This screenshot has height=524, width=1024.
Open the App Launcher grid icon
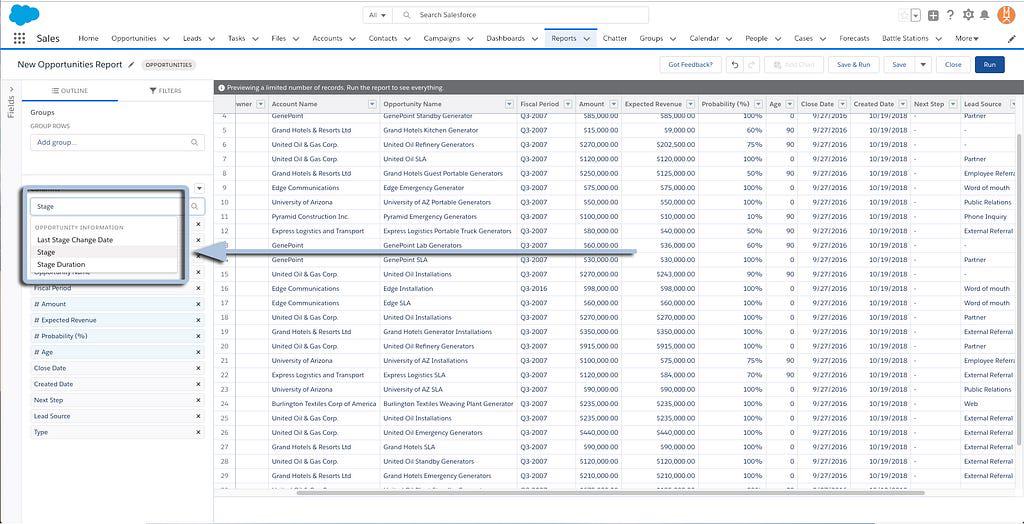19,39
